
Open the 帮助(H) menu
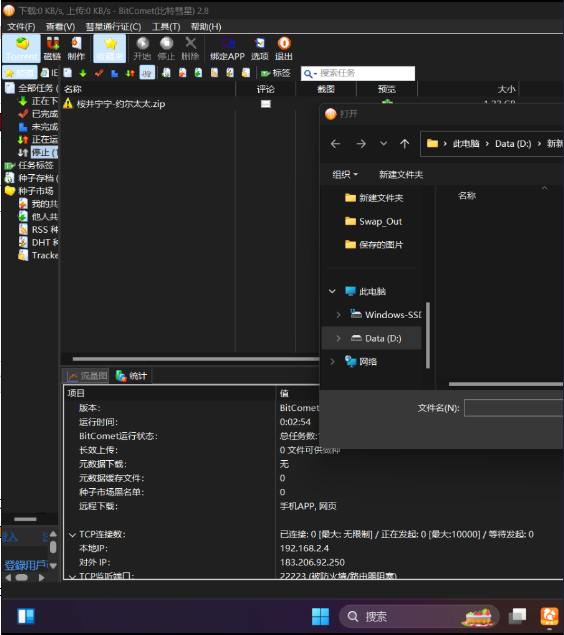(x=206, y=27)
